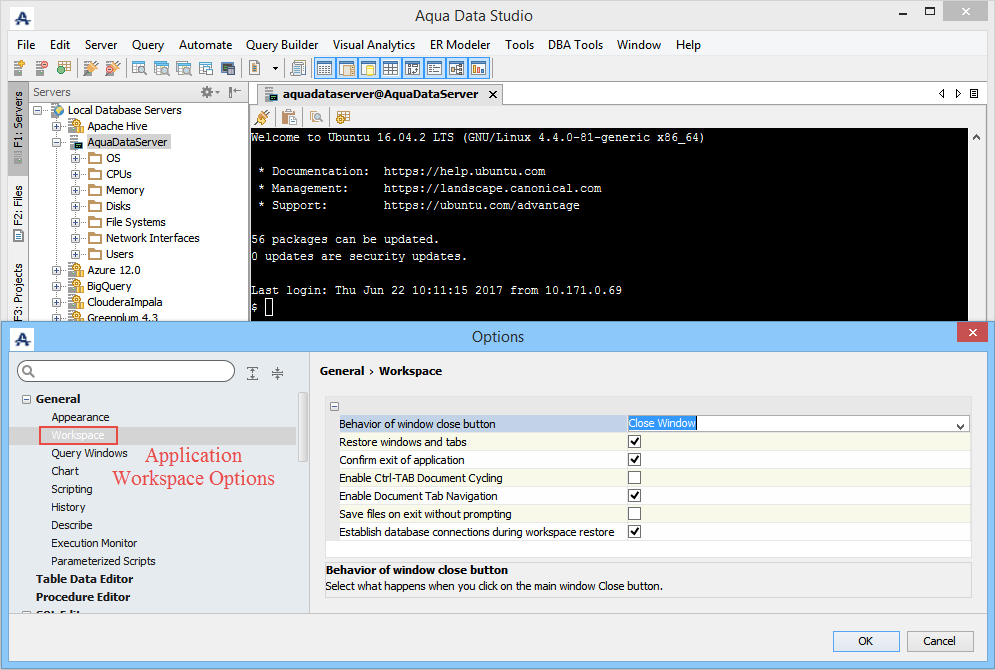The width and height of the screenshot is (995, 670).
Task: Switch to the F3: Projects side tab
Action: click(18, 291)
